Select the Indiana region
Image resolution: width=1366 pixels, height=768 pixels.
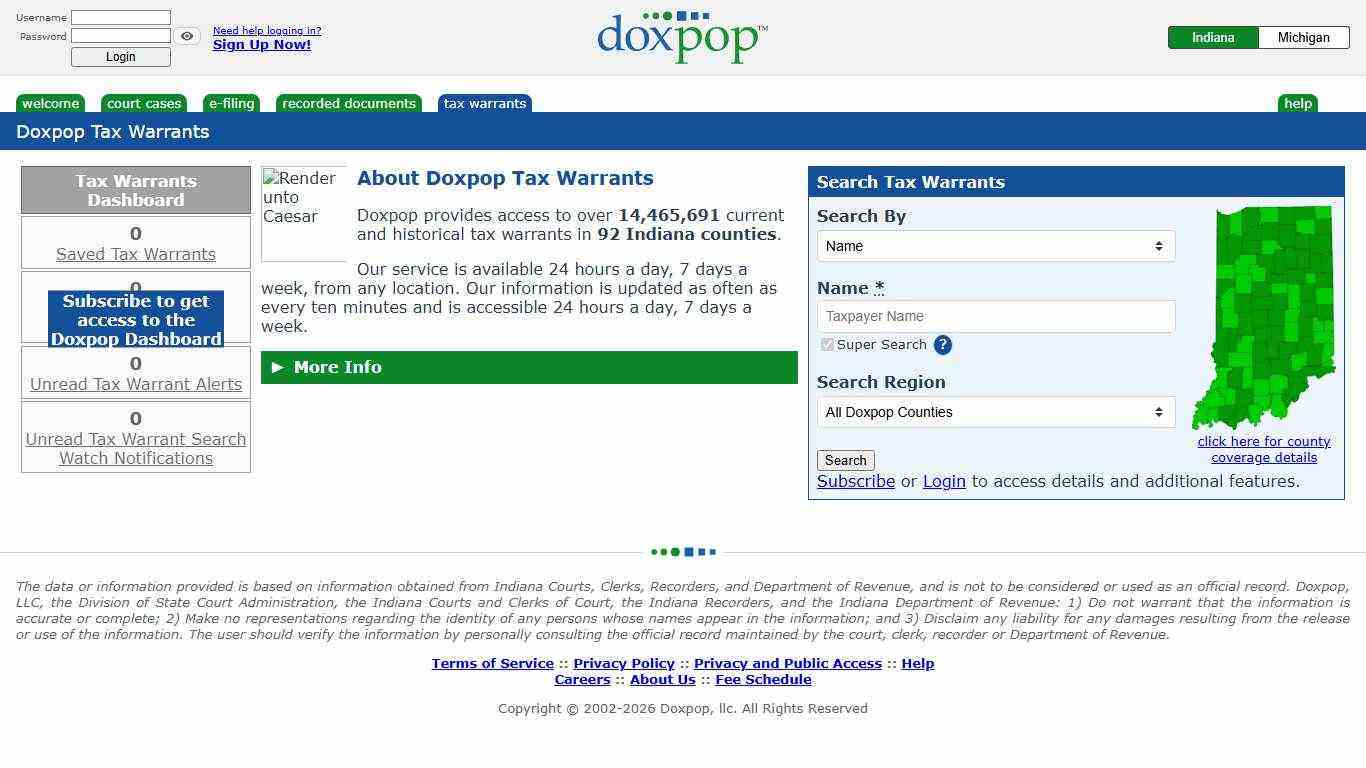click(x=1212, y=37)
